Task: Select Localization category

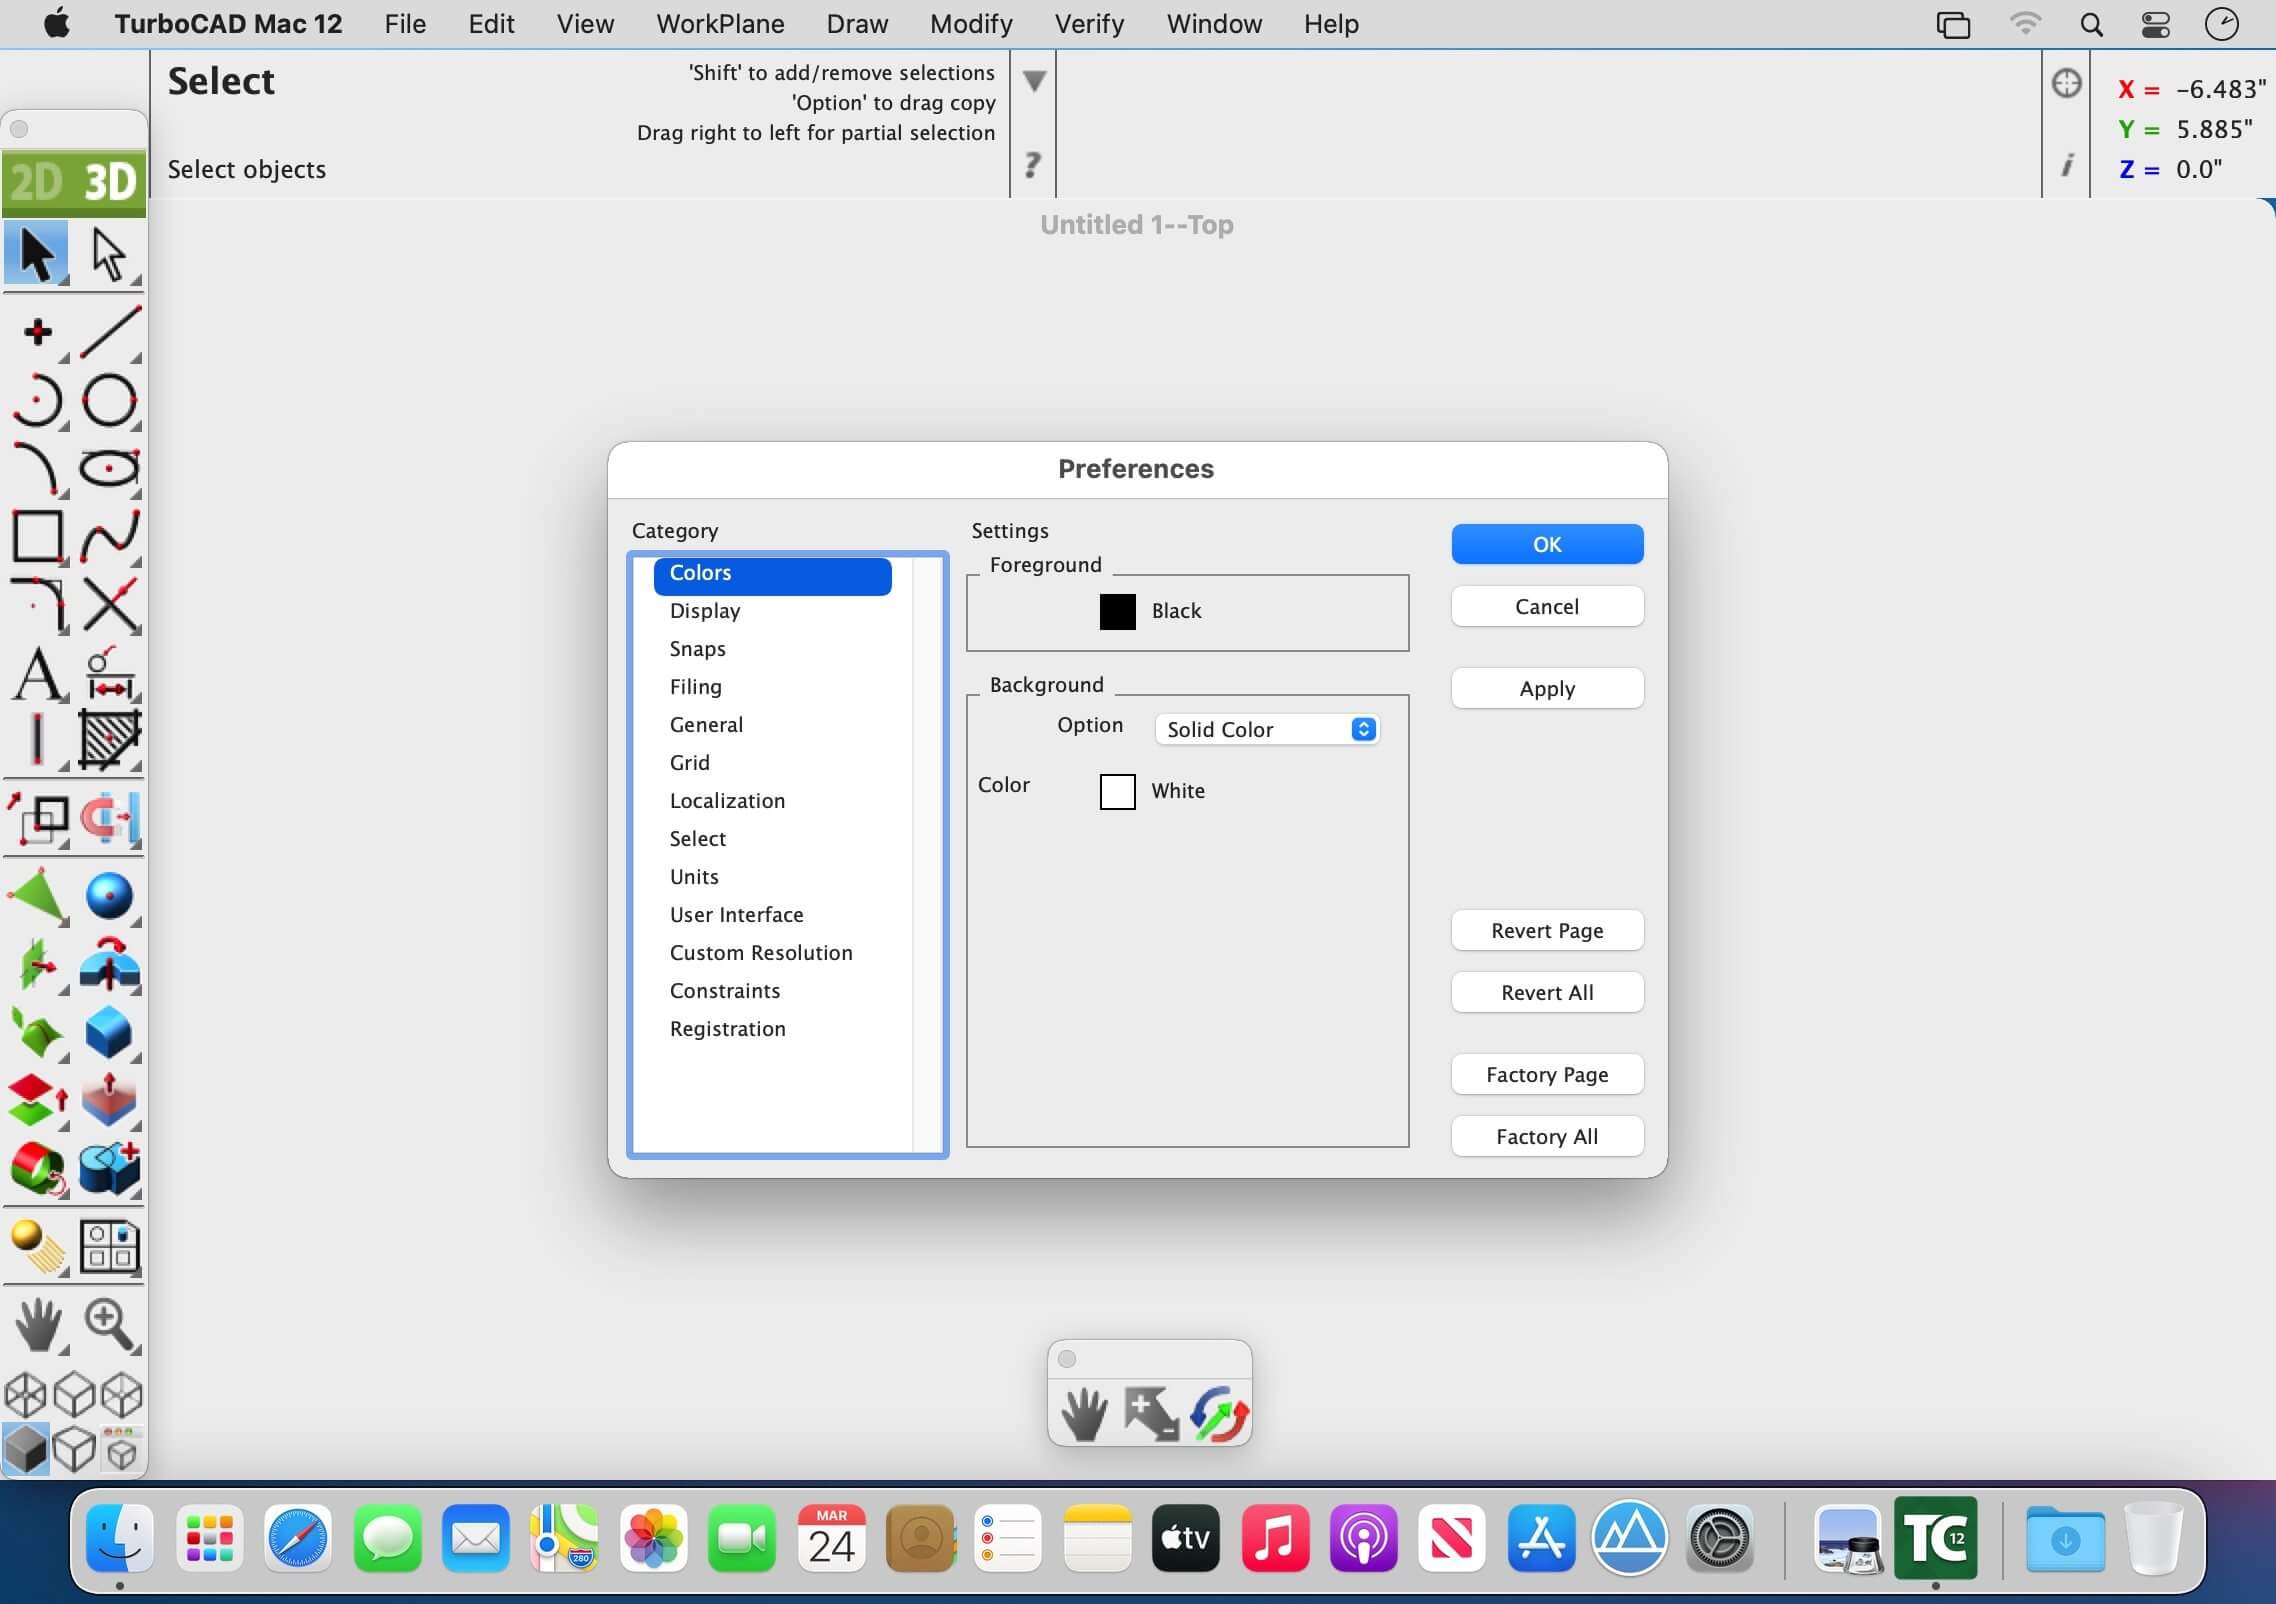Action: pyautogui.click(x=773, y=801)
